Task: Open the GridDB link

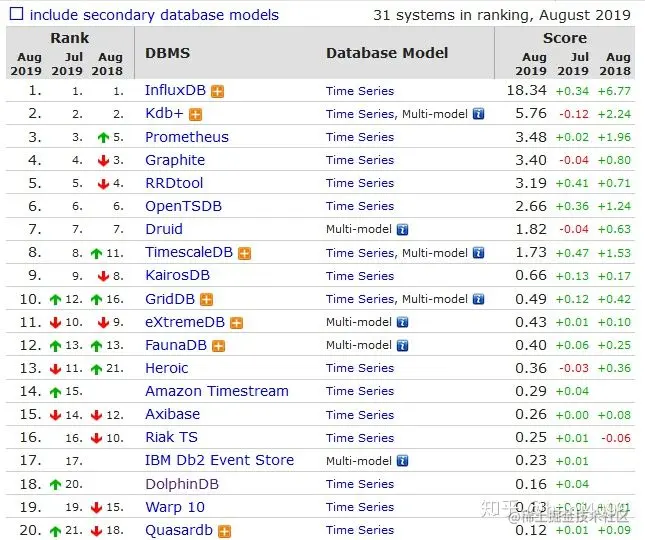Action: (x=170, y=299)
